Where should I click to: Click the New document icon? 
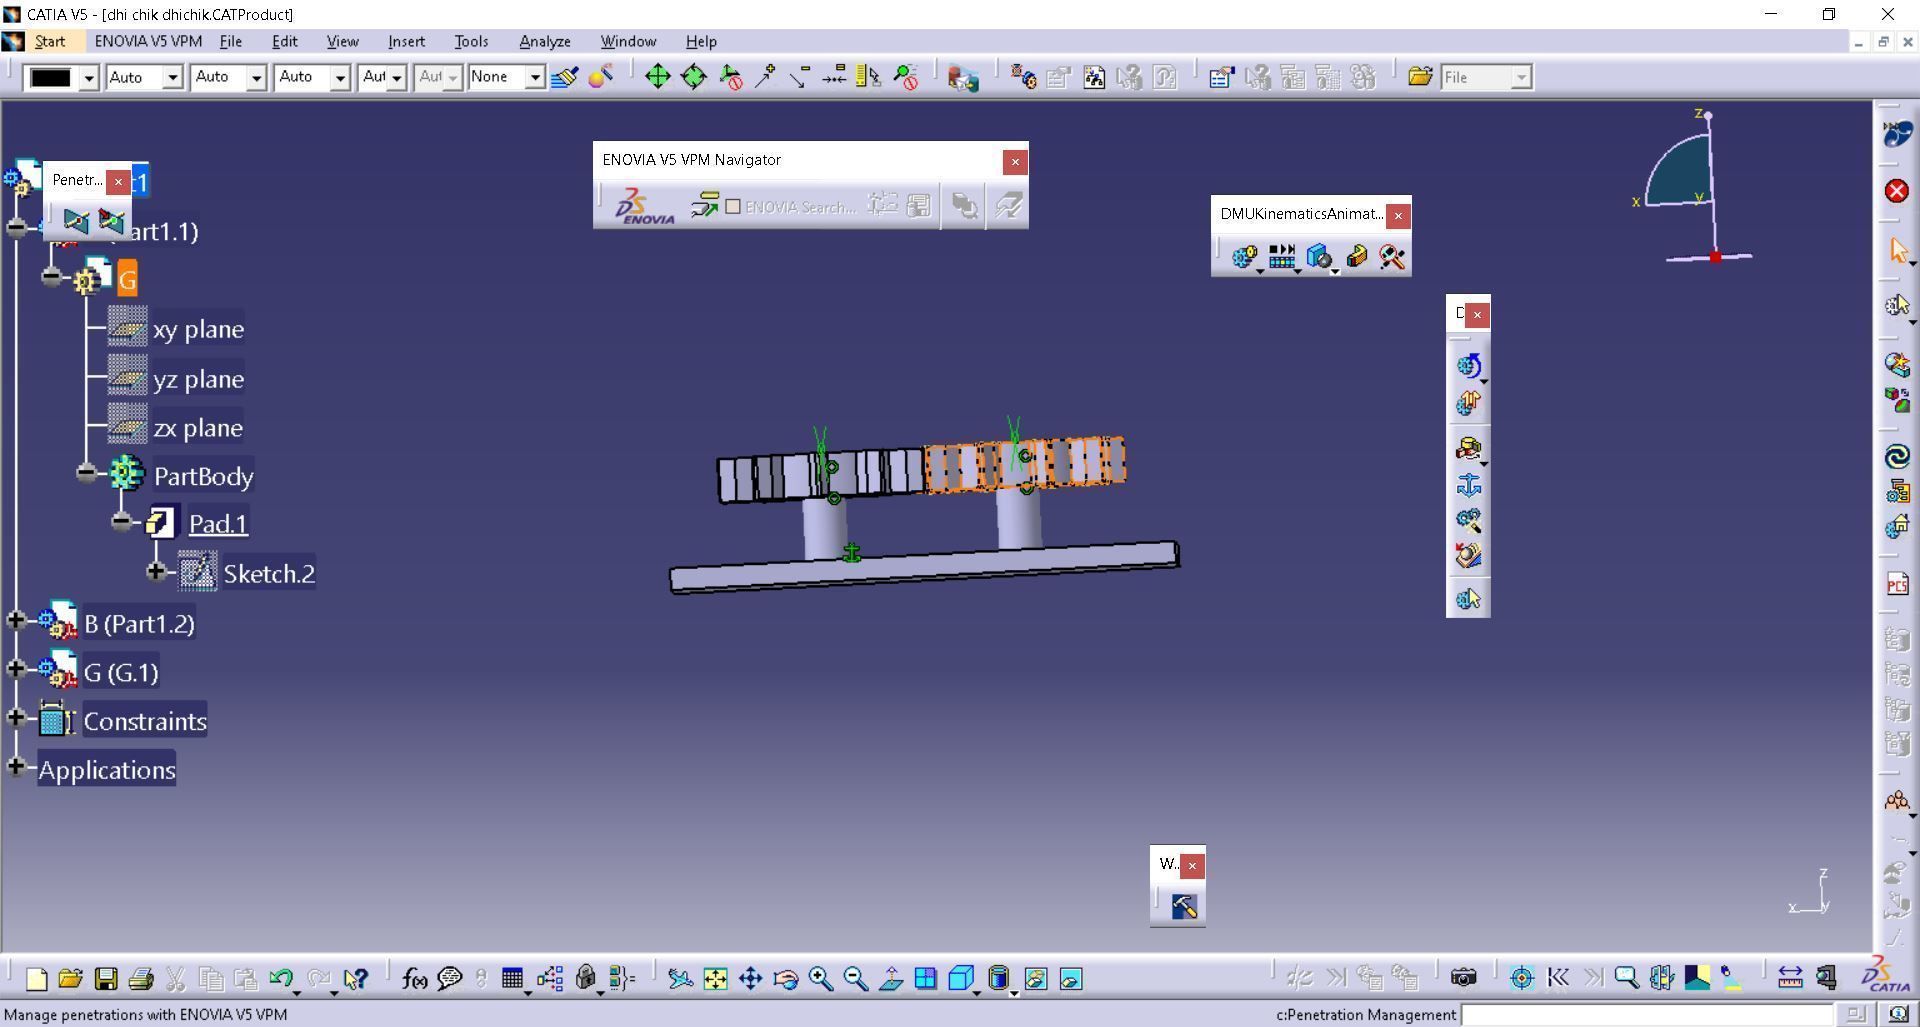coord(36,979)
